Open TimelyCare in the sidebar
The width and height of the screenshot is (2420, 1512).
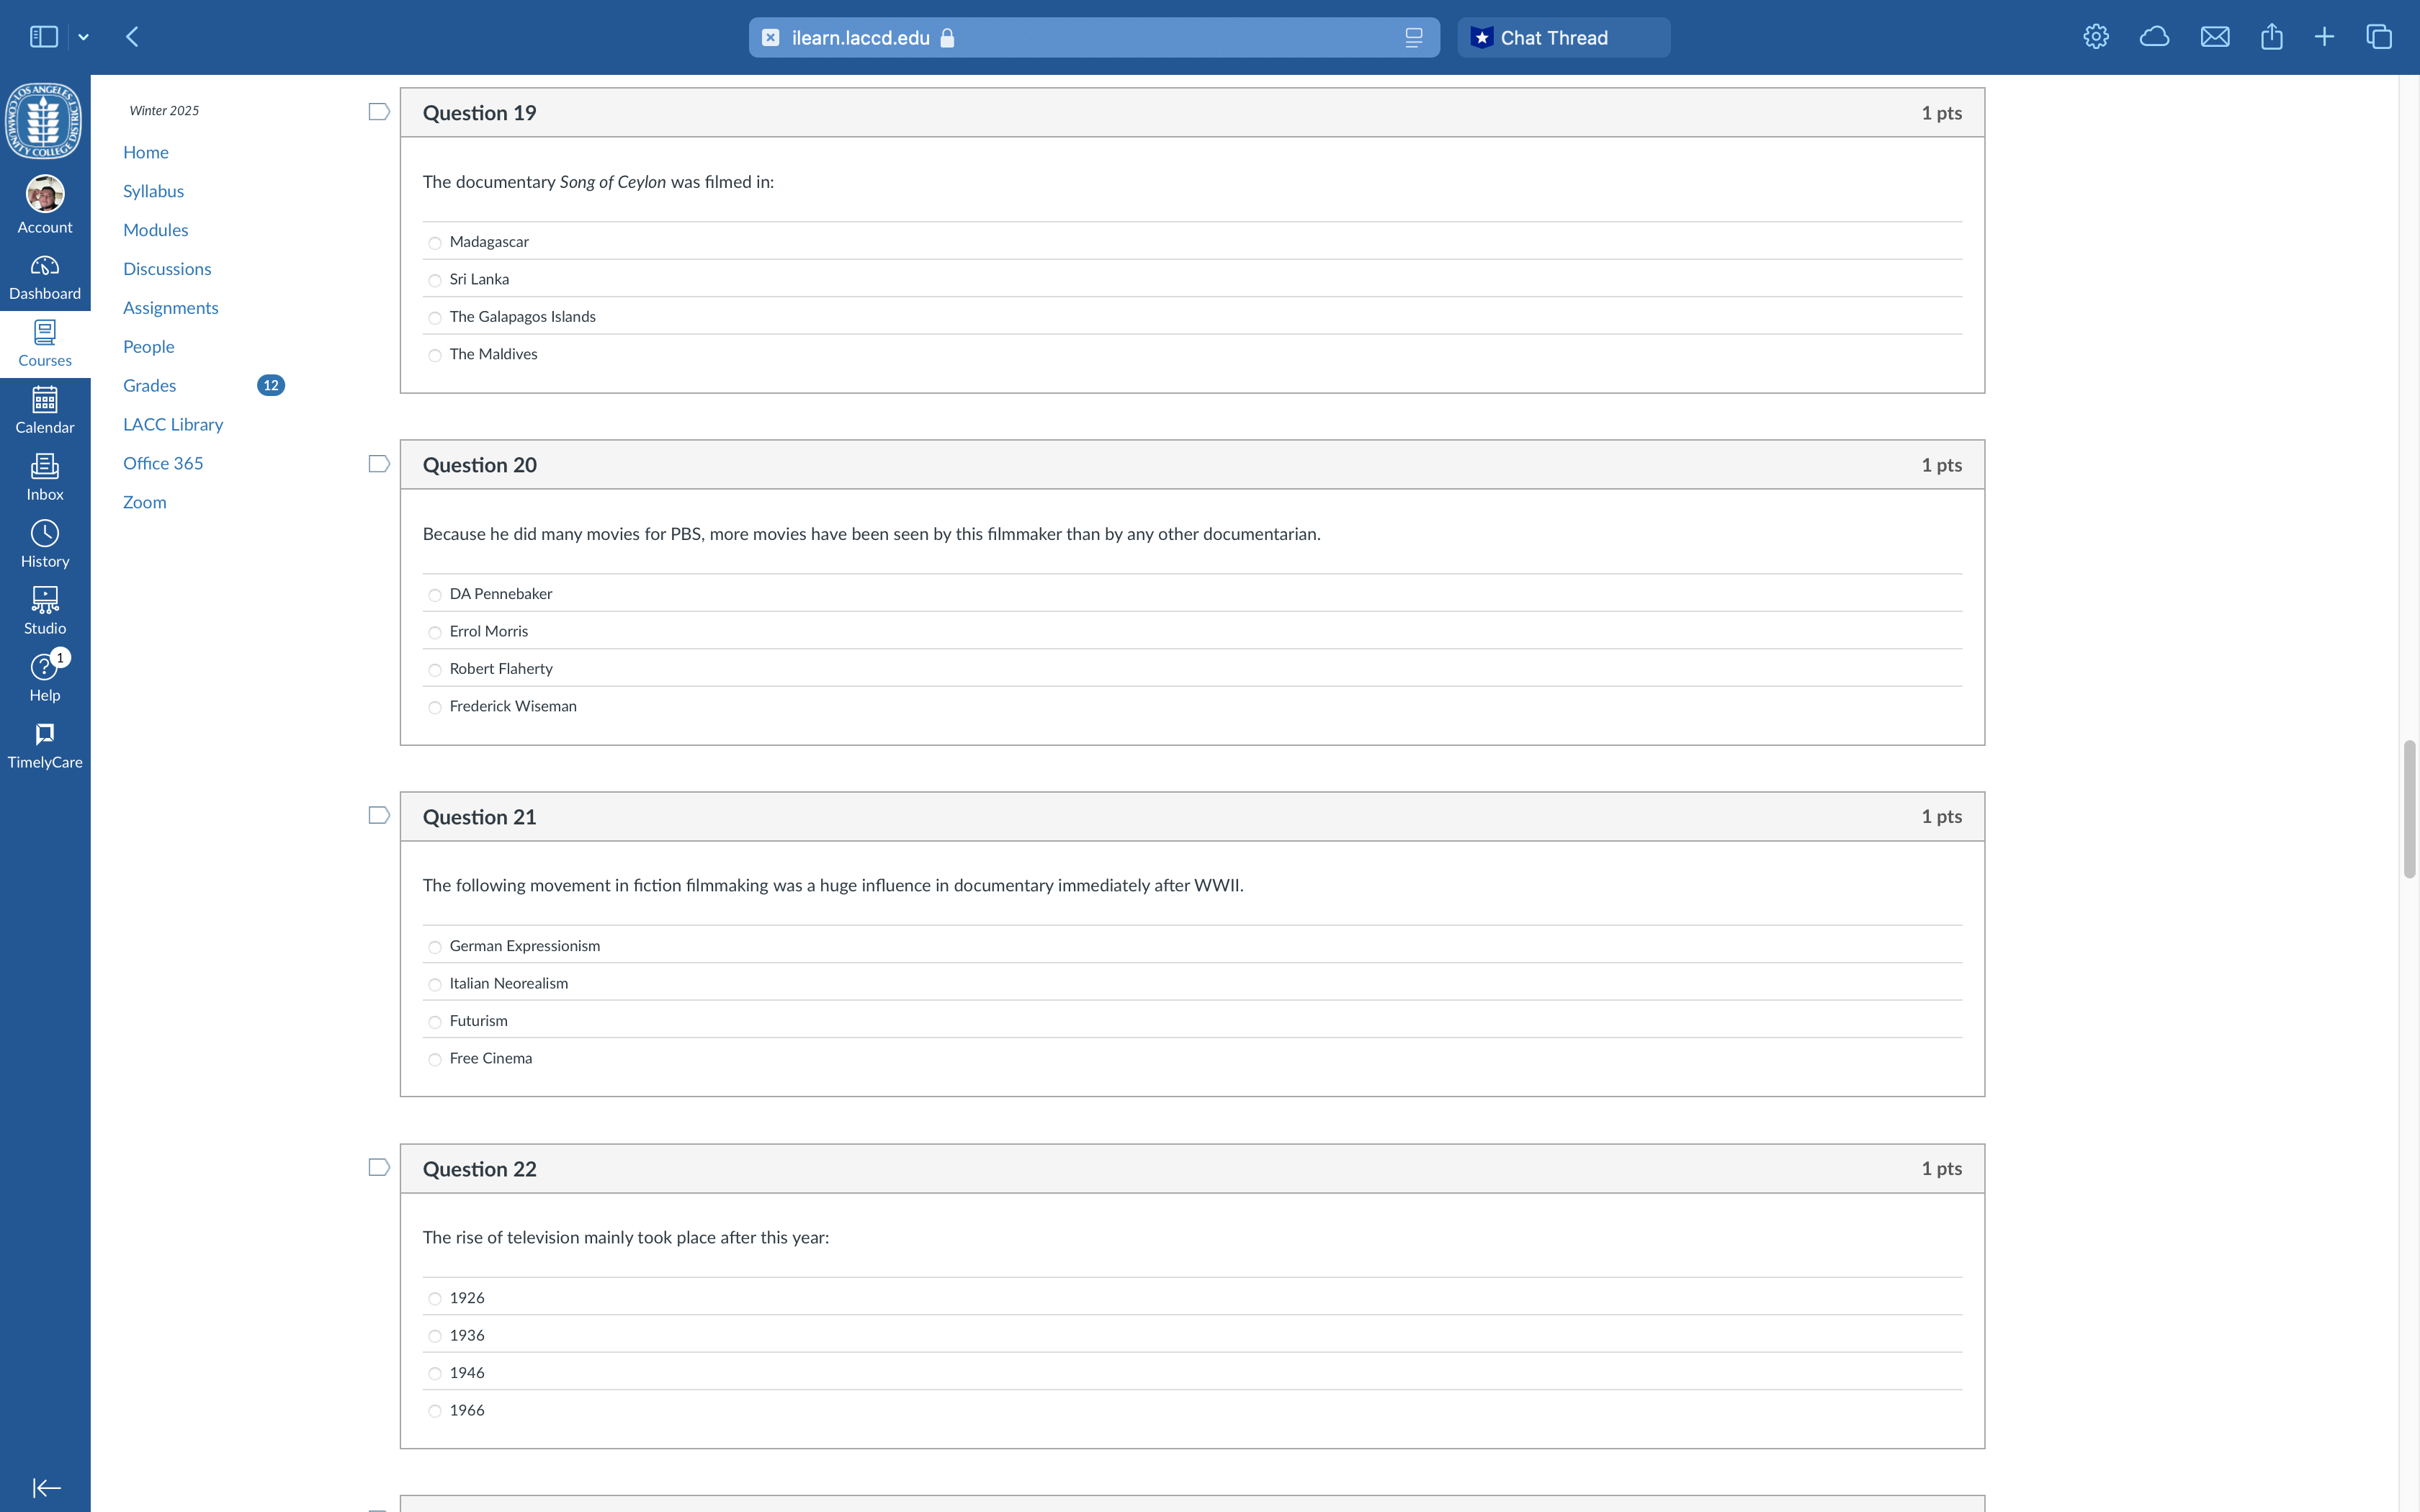(x=44, y=745)
